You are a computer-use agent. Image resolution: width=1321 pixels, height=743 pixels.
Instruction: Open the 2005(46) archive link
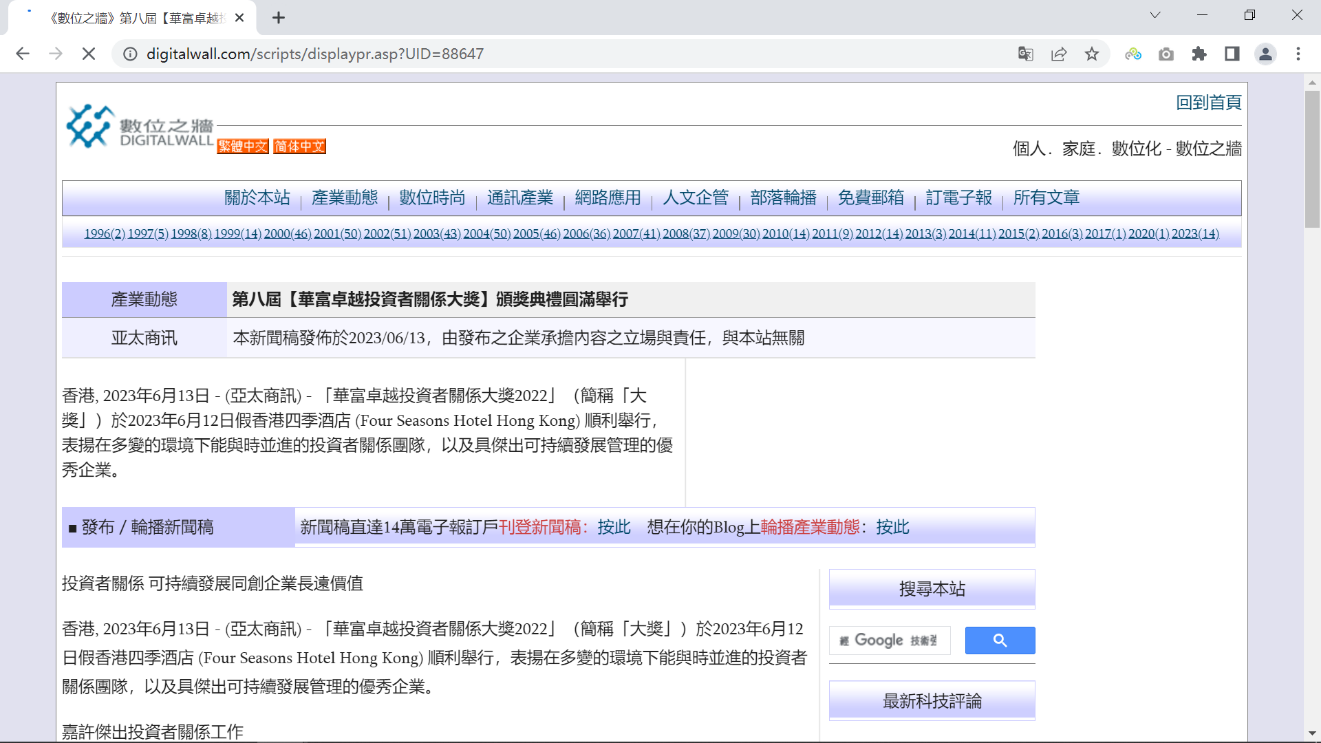[537, 234]
